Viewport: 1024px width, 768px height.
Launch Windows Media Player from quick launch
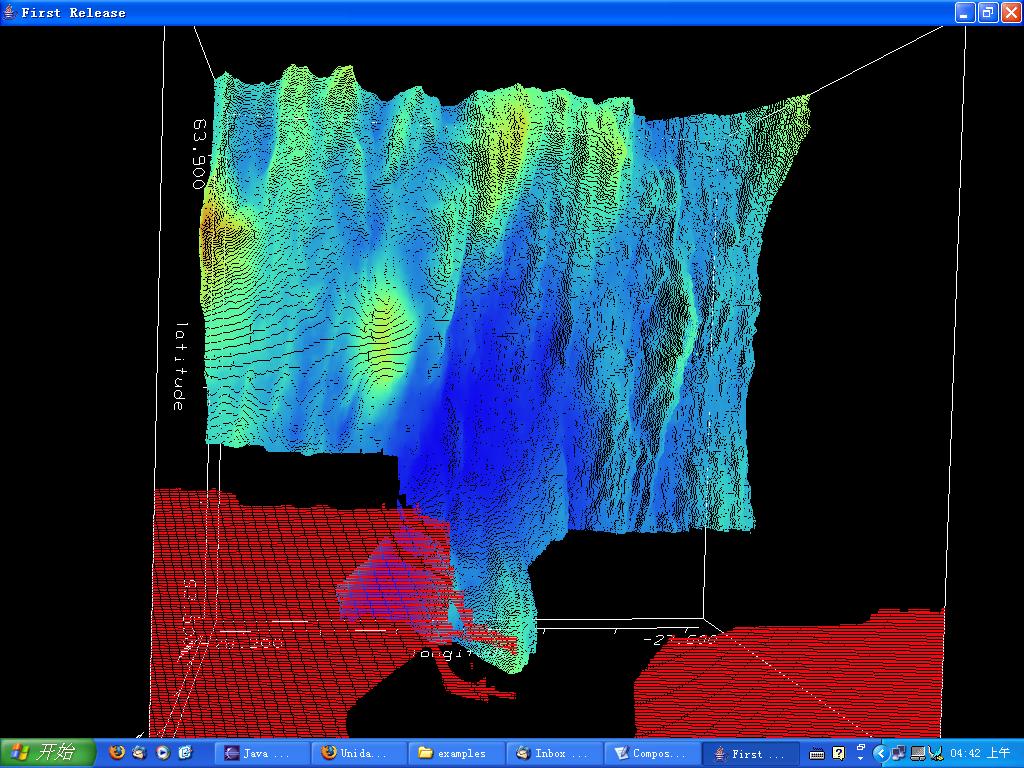click(162, 753)
